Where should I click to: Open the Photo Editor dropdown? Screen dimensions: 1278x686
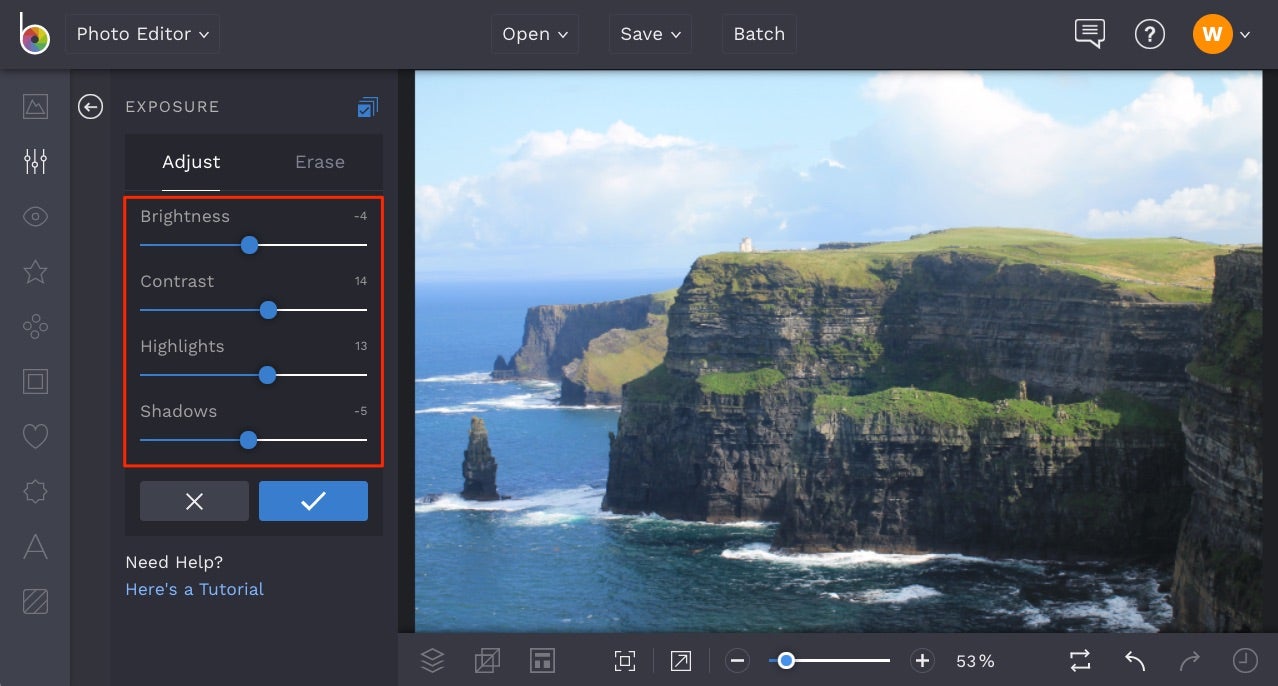141,33
